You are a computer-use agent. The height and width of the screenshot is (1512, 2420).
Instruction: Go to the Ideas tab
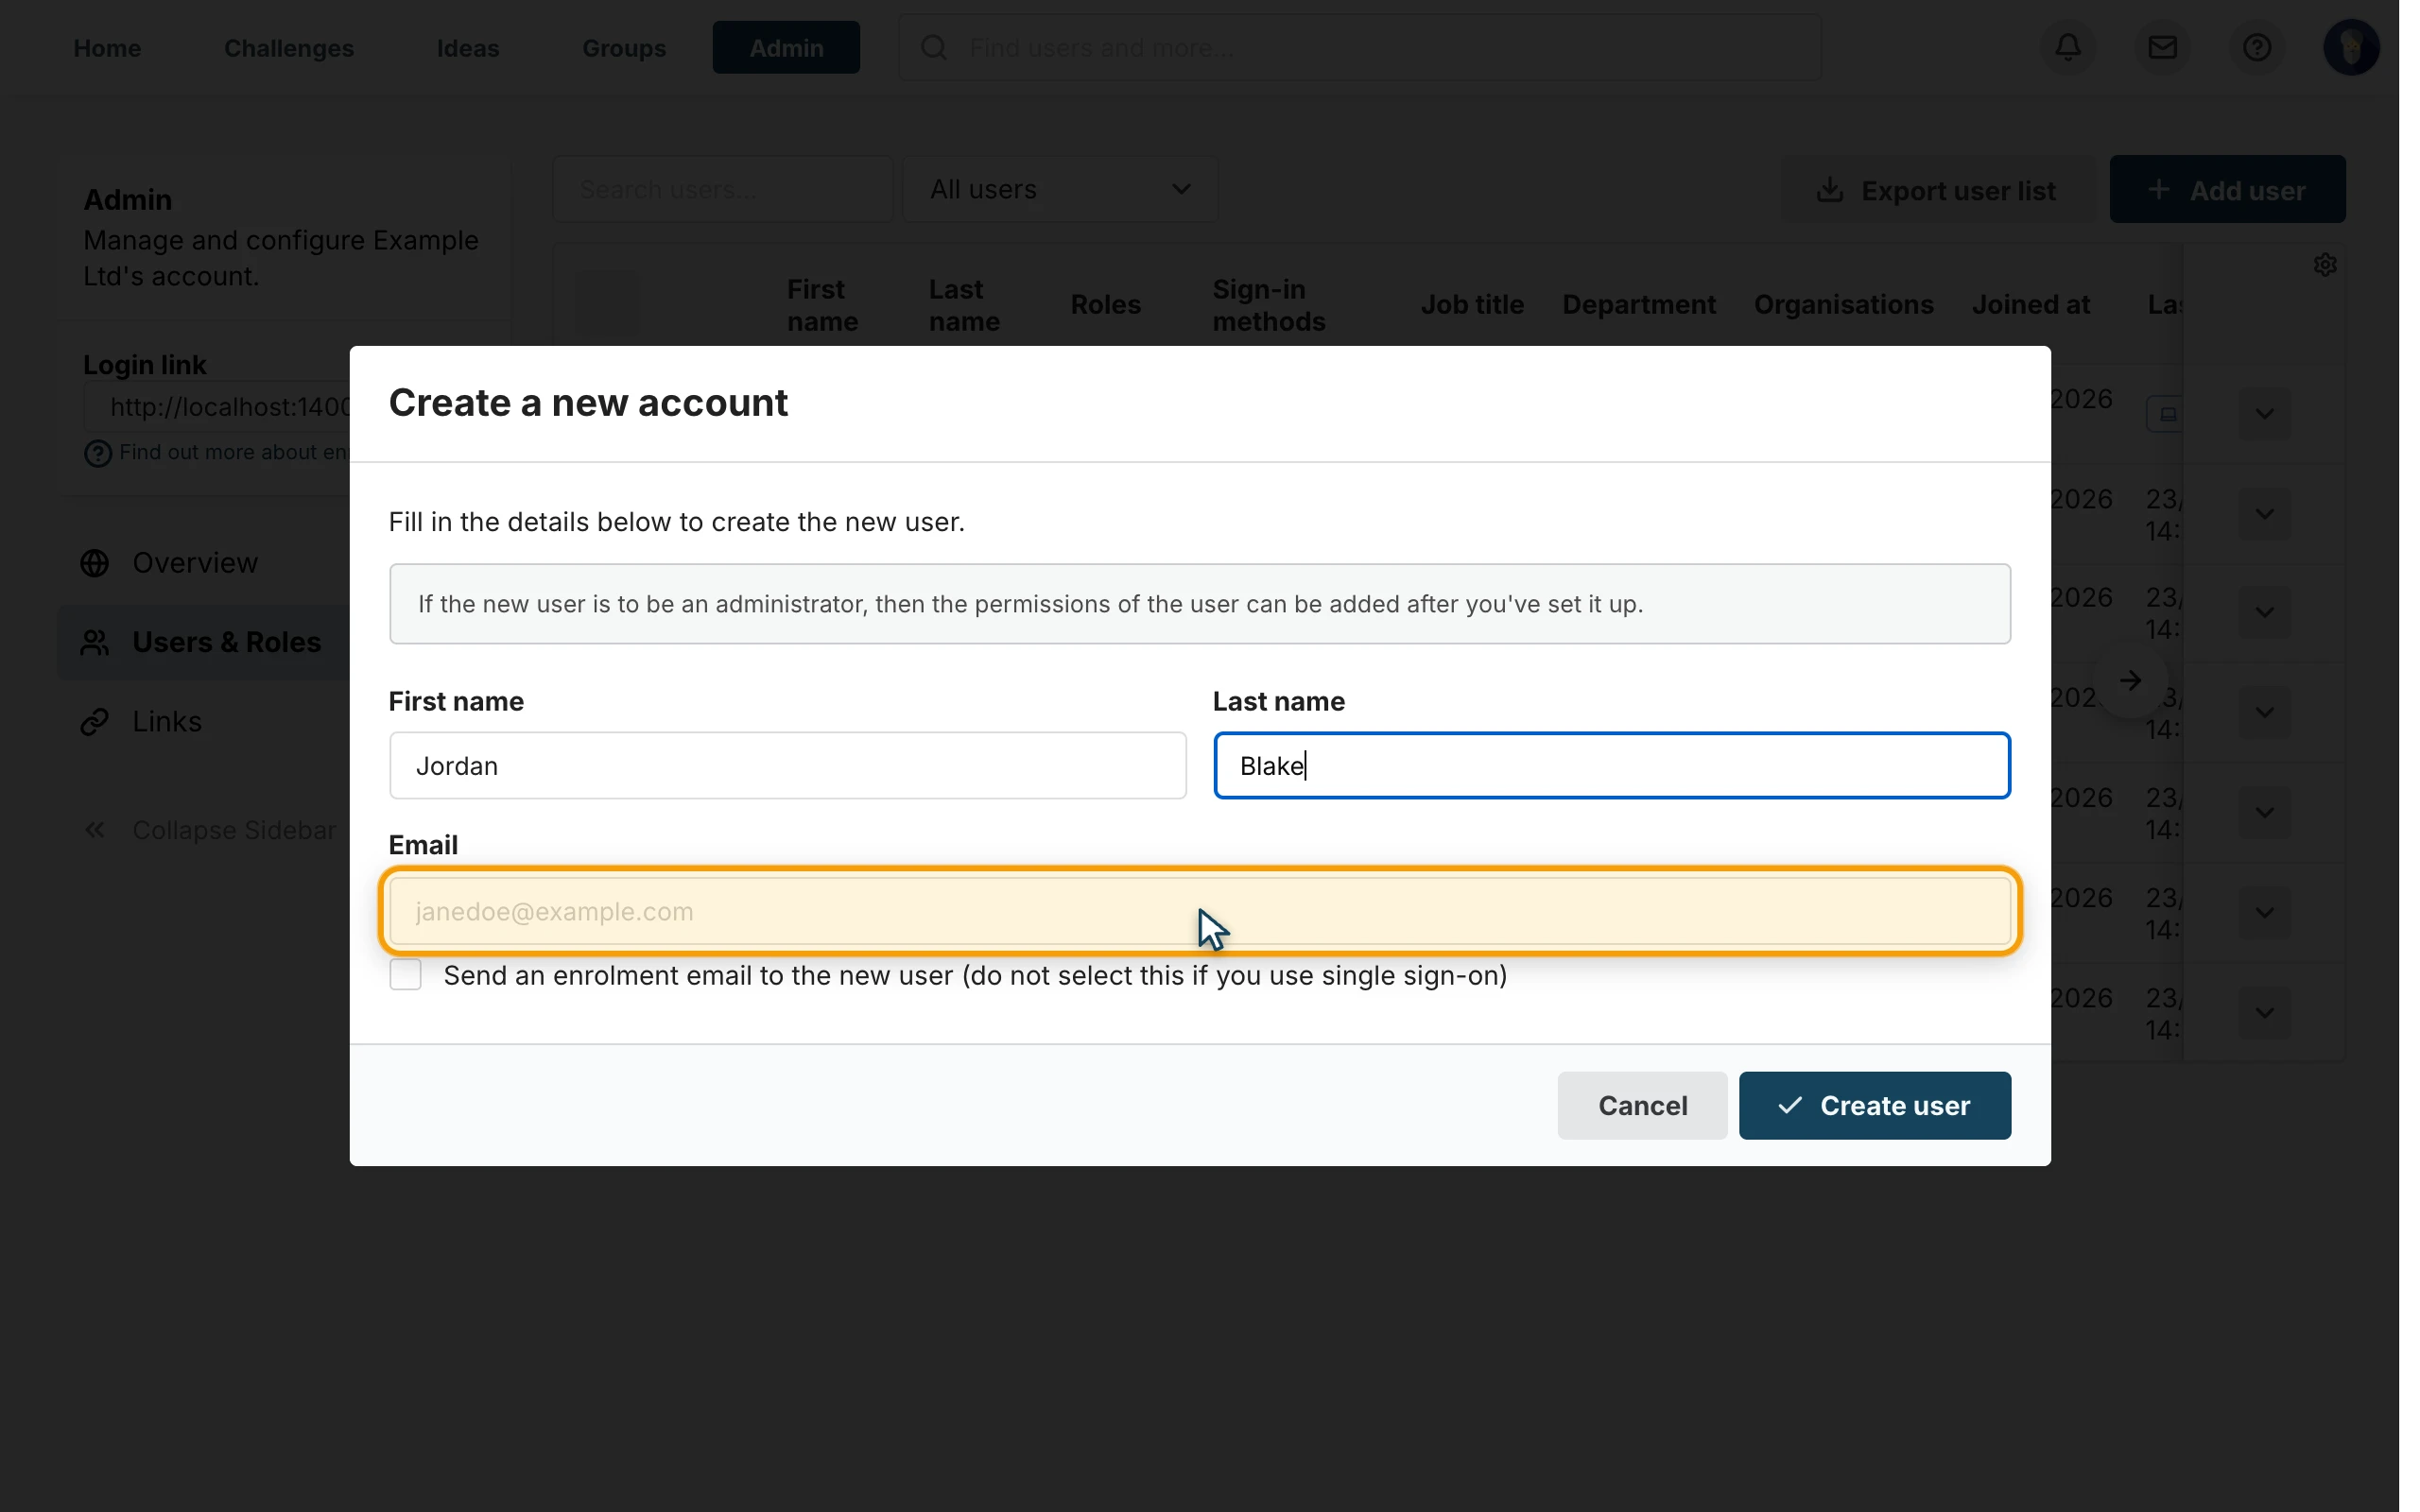[468, 48]
